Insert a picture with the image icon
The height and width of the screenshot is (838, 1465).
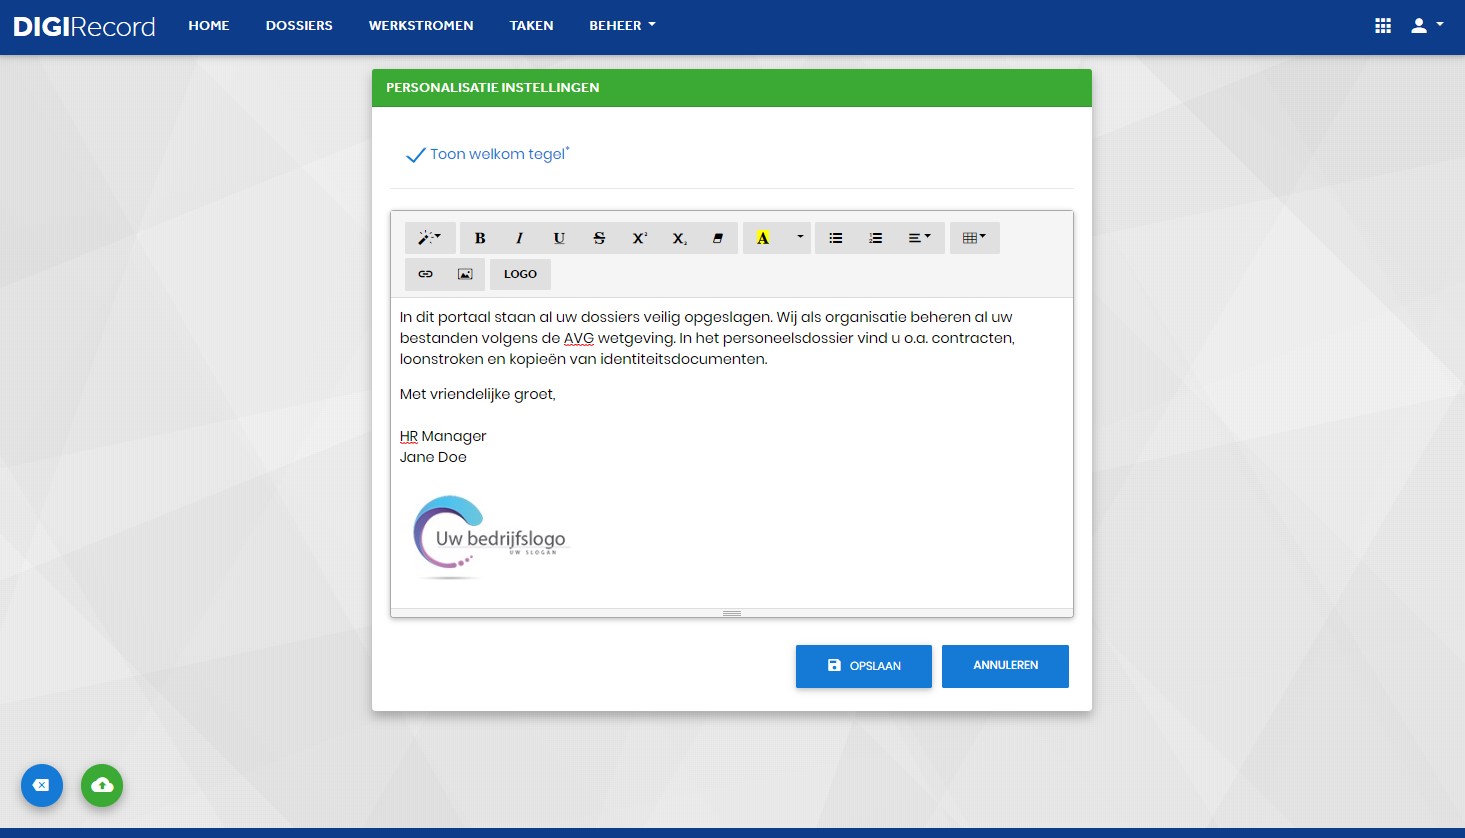click(x=465, y=274)
